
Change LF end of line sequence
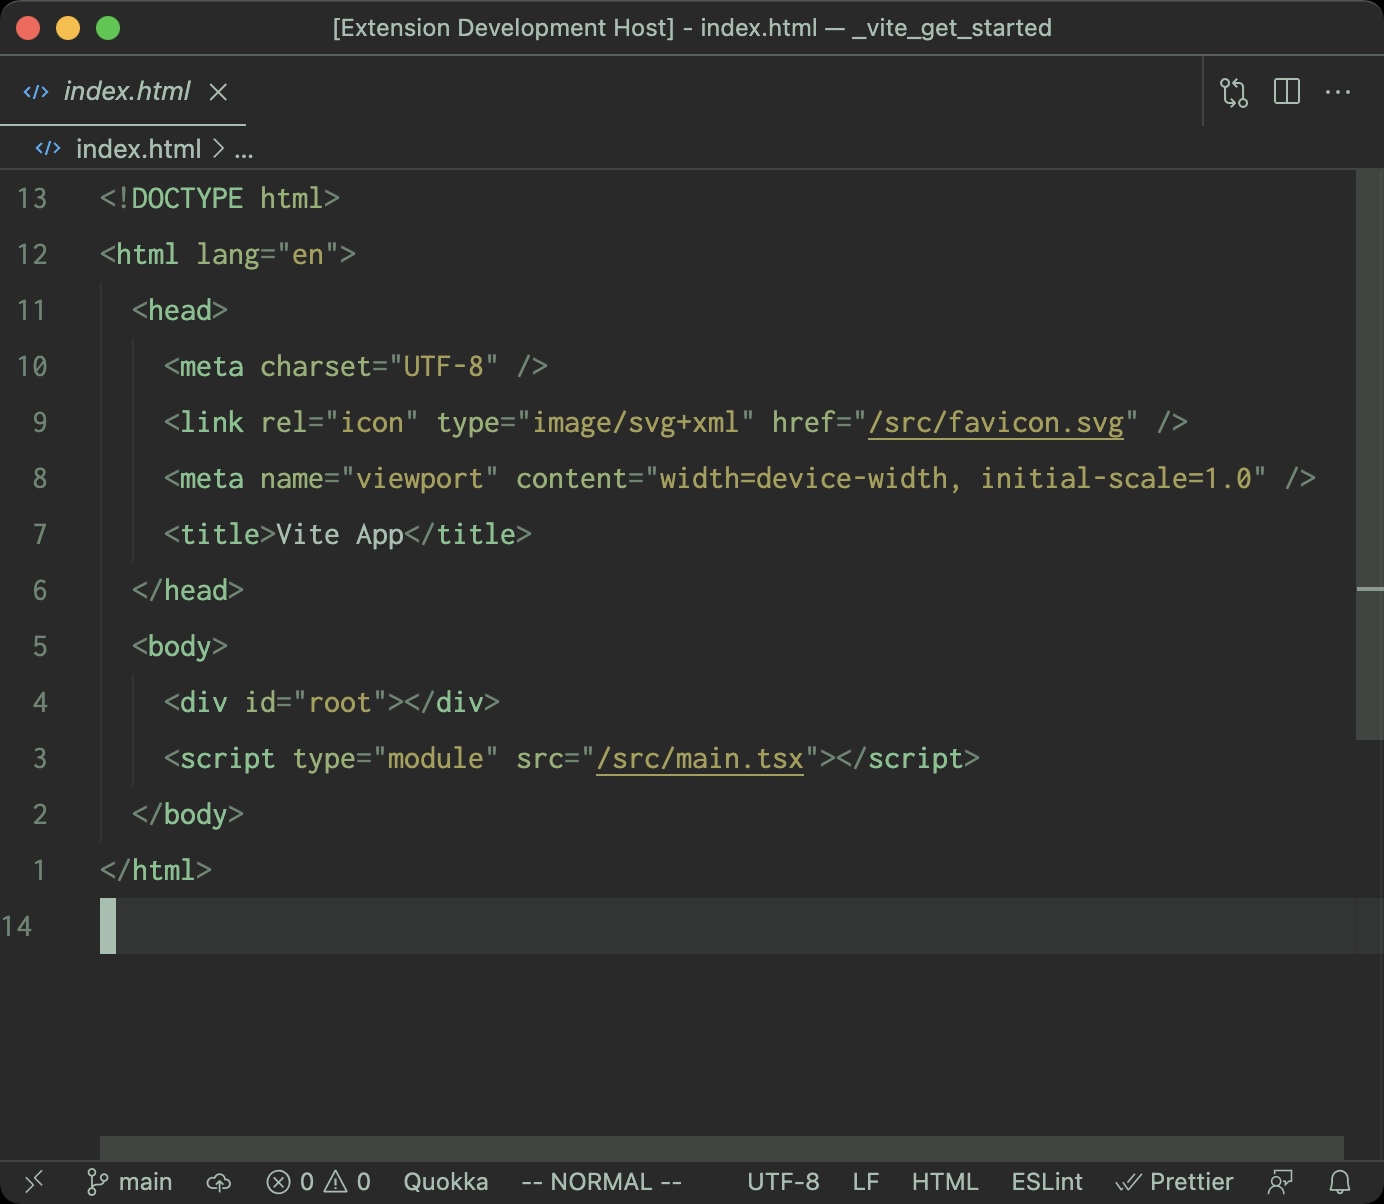[866, 1182]
